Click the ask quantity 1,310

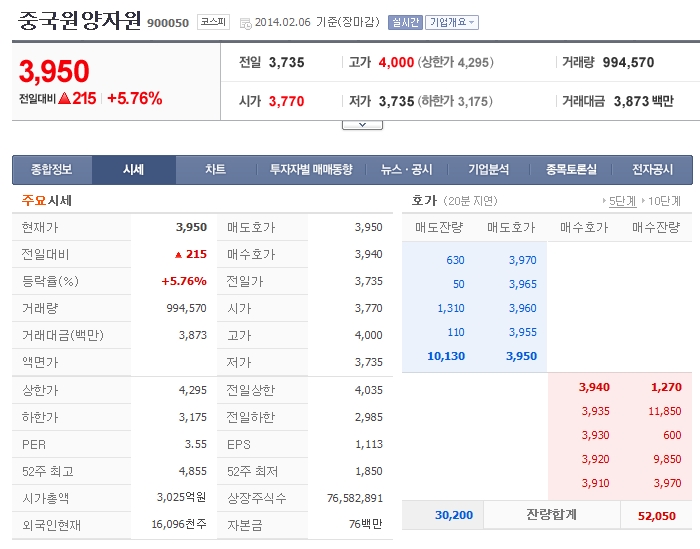point(451,308)
